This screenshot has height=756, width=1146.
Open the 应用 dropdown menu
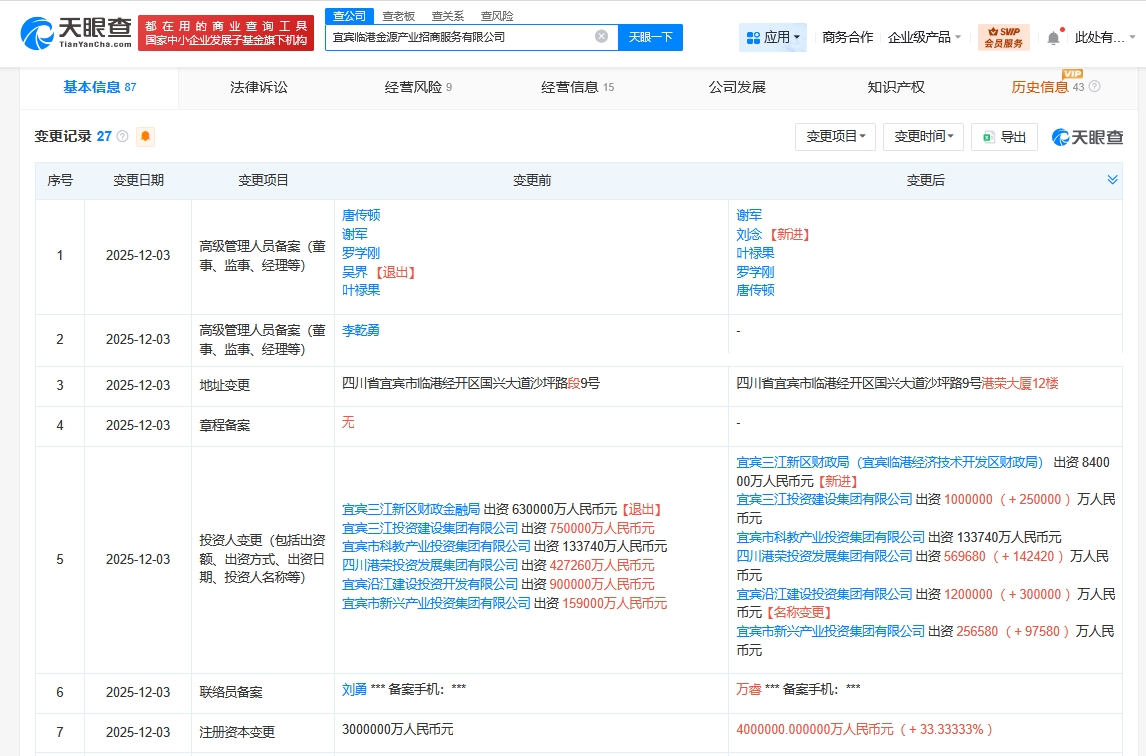click(773, 38)
